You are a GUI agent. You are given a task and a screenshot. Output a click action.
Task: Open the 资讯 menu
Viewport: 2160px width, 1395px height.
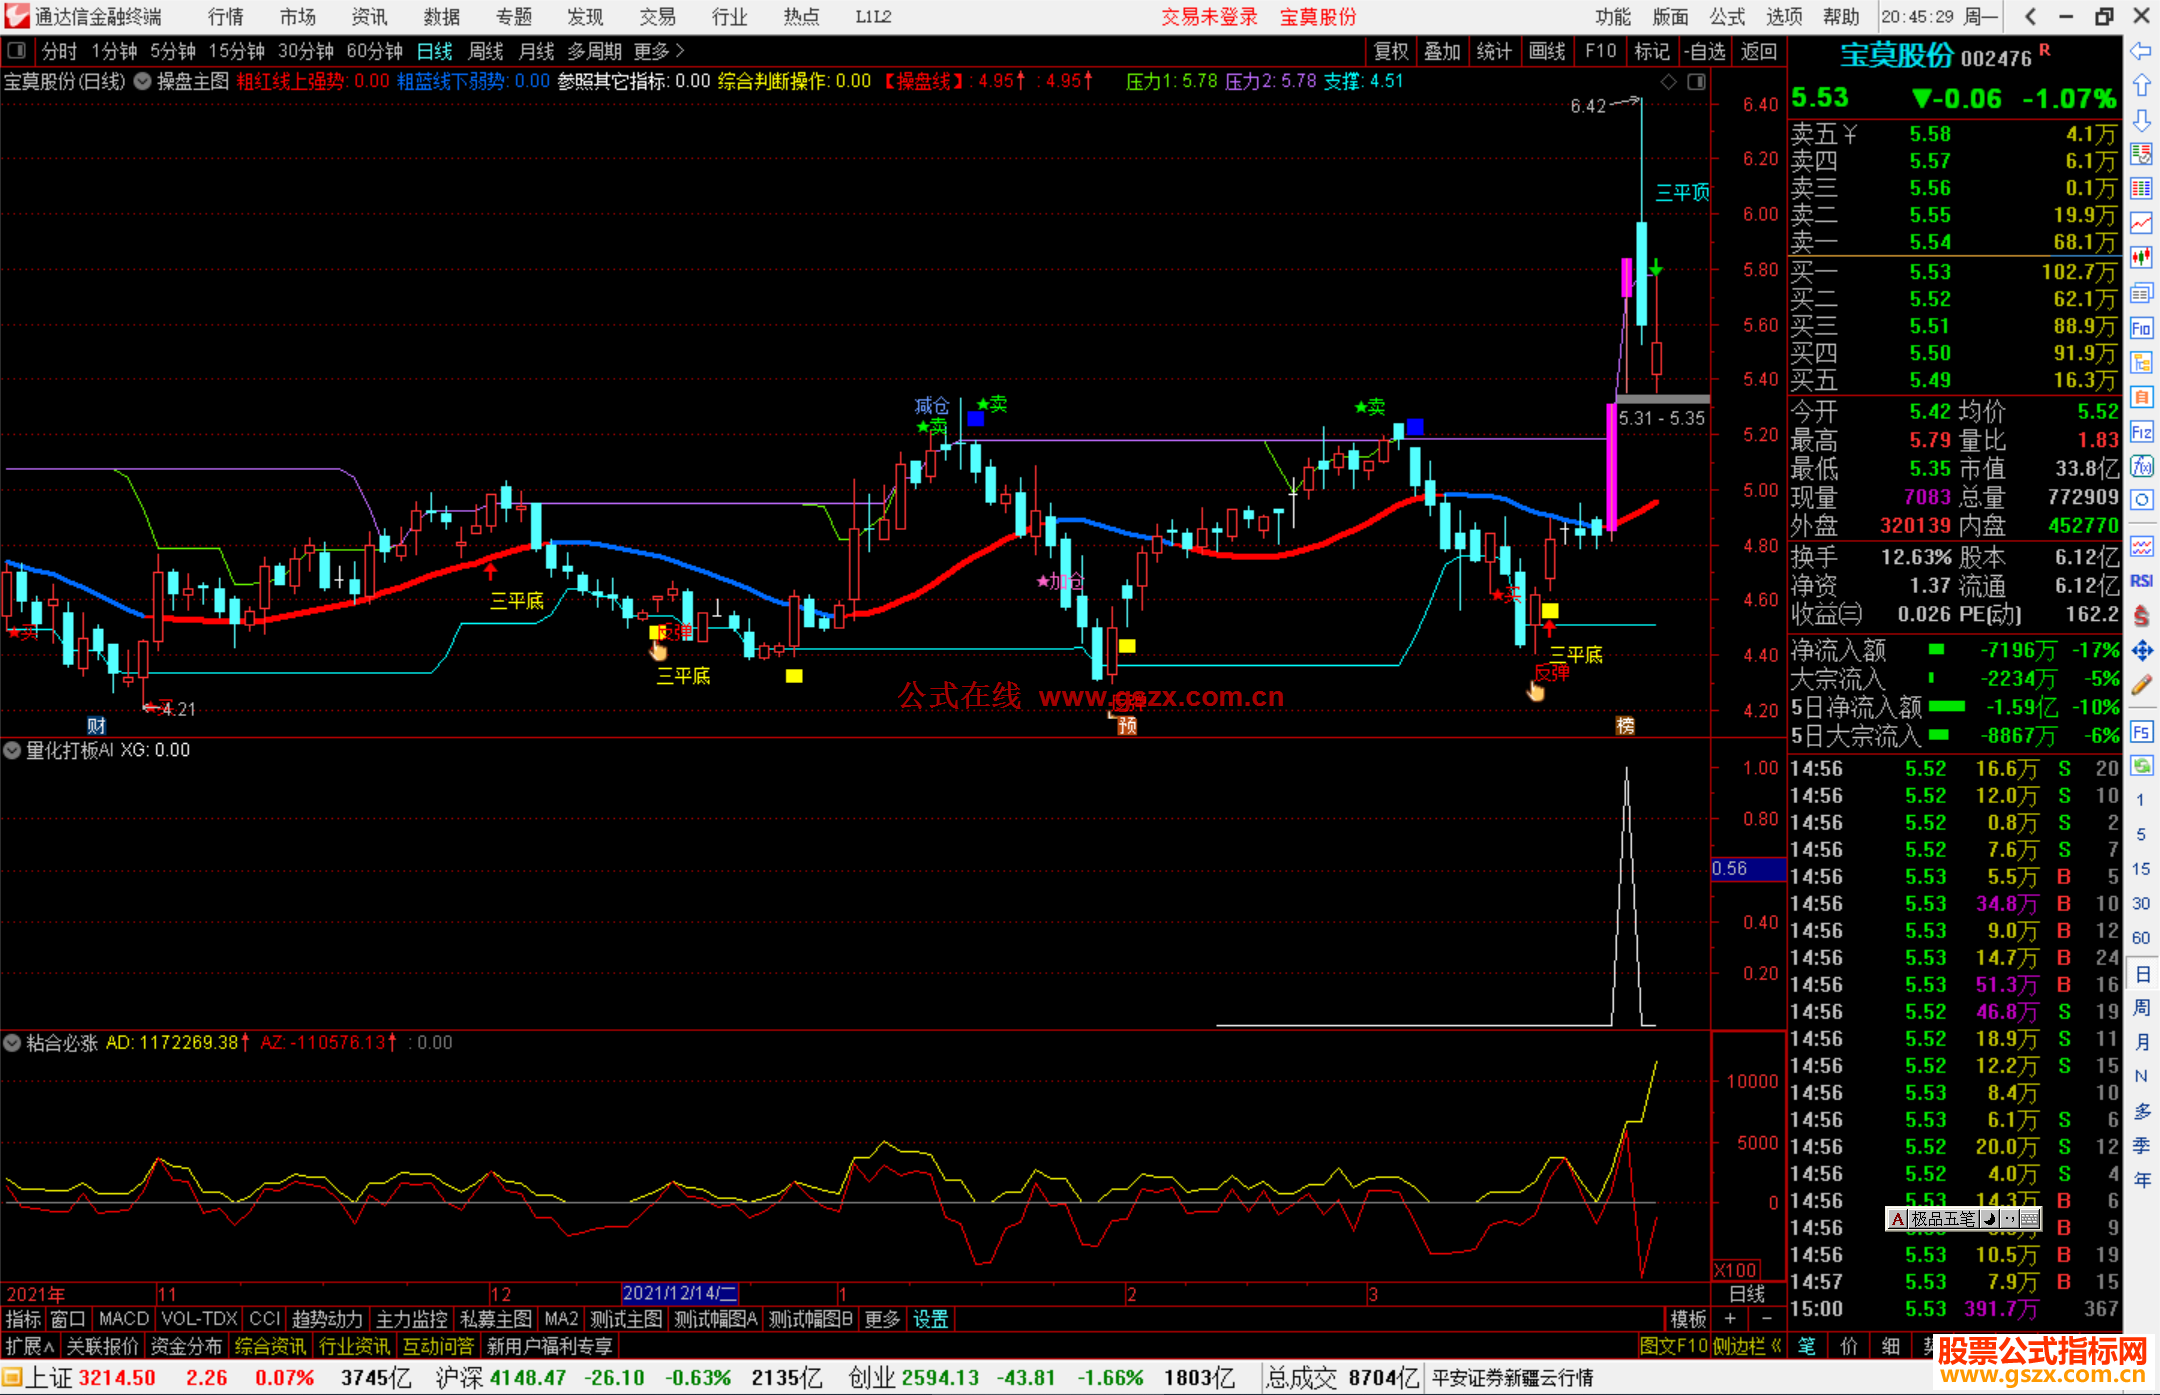[x=369, y=17]
